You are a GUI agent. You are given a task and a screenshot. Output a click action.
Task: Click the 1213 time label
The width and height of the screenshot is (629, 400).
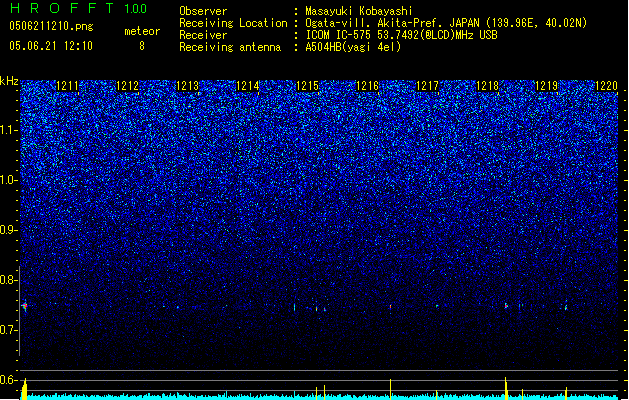pyautogui.click(x=187, y=86)
